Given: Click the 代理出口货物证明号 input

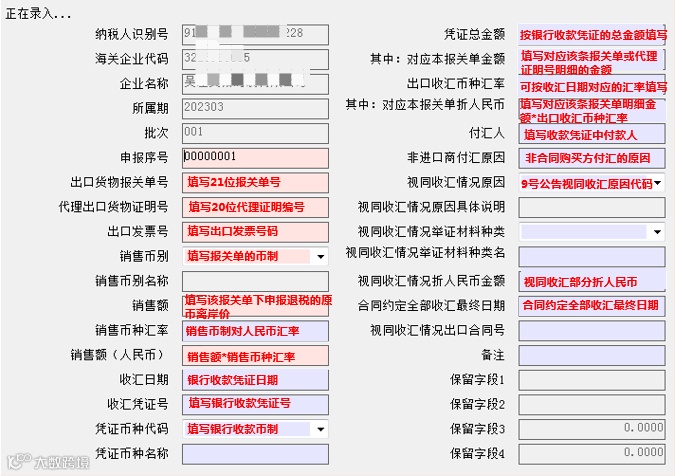Looking at the screenshot, I should point(255,207).
